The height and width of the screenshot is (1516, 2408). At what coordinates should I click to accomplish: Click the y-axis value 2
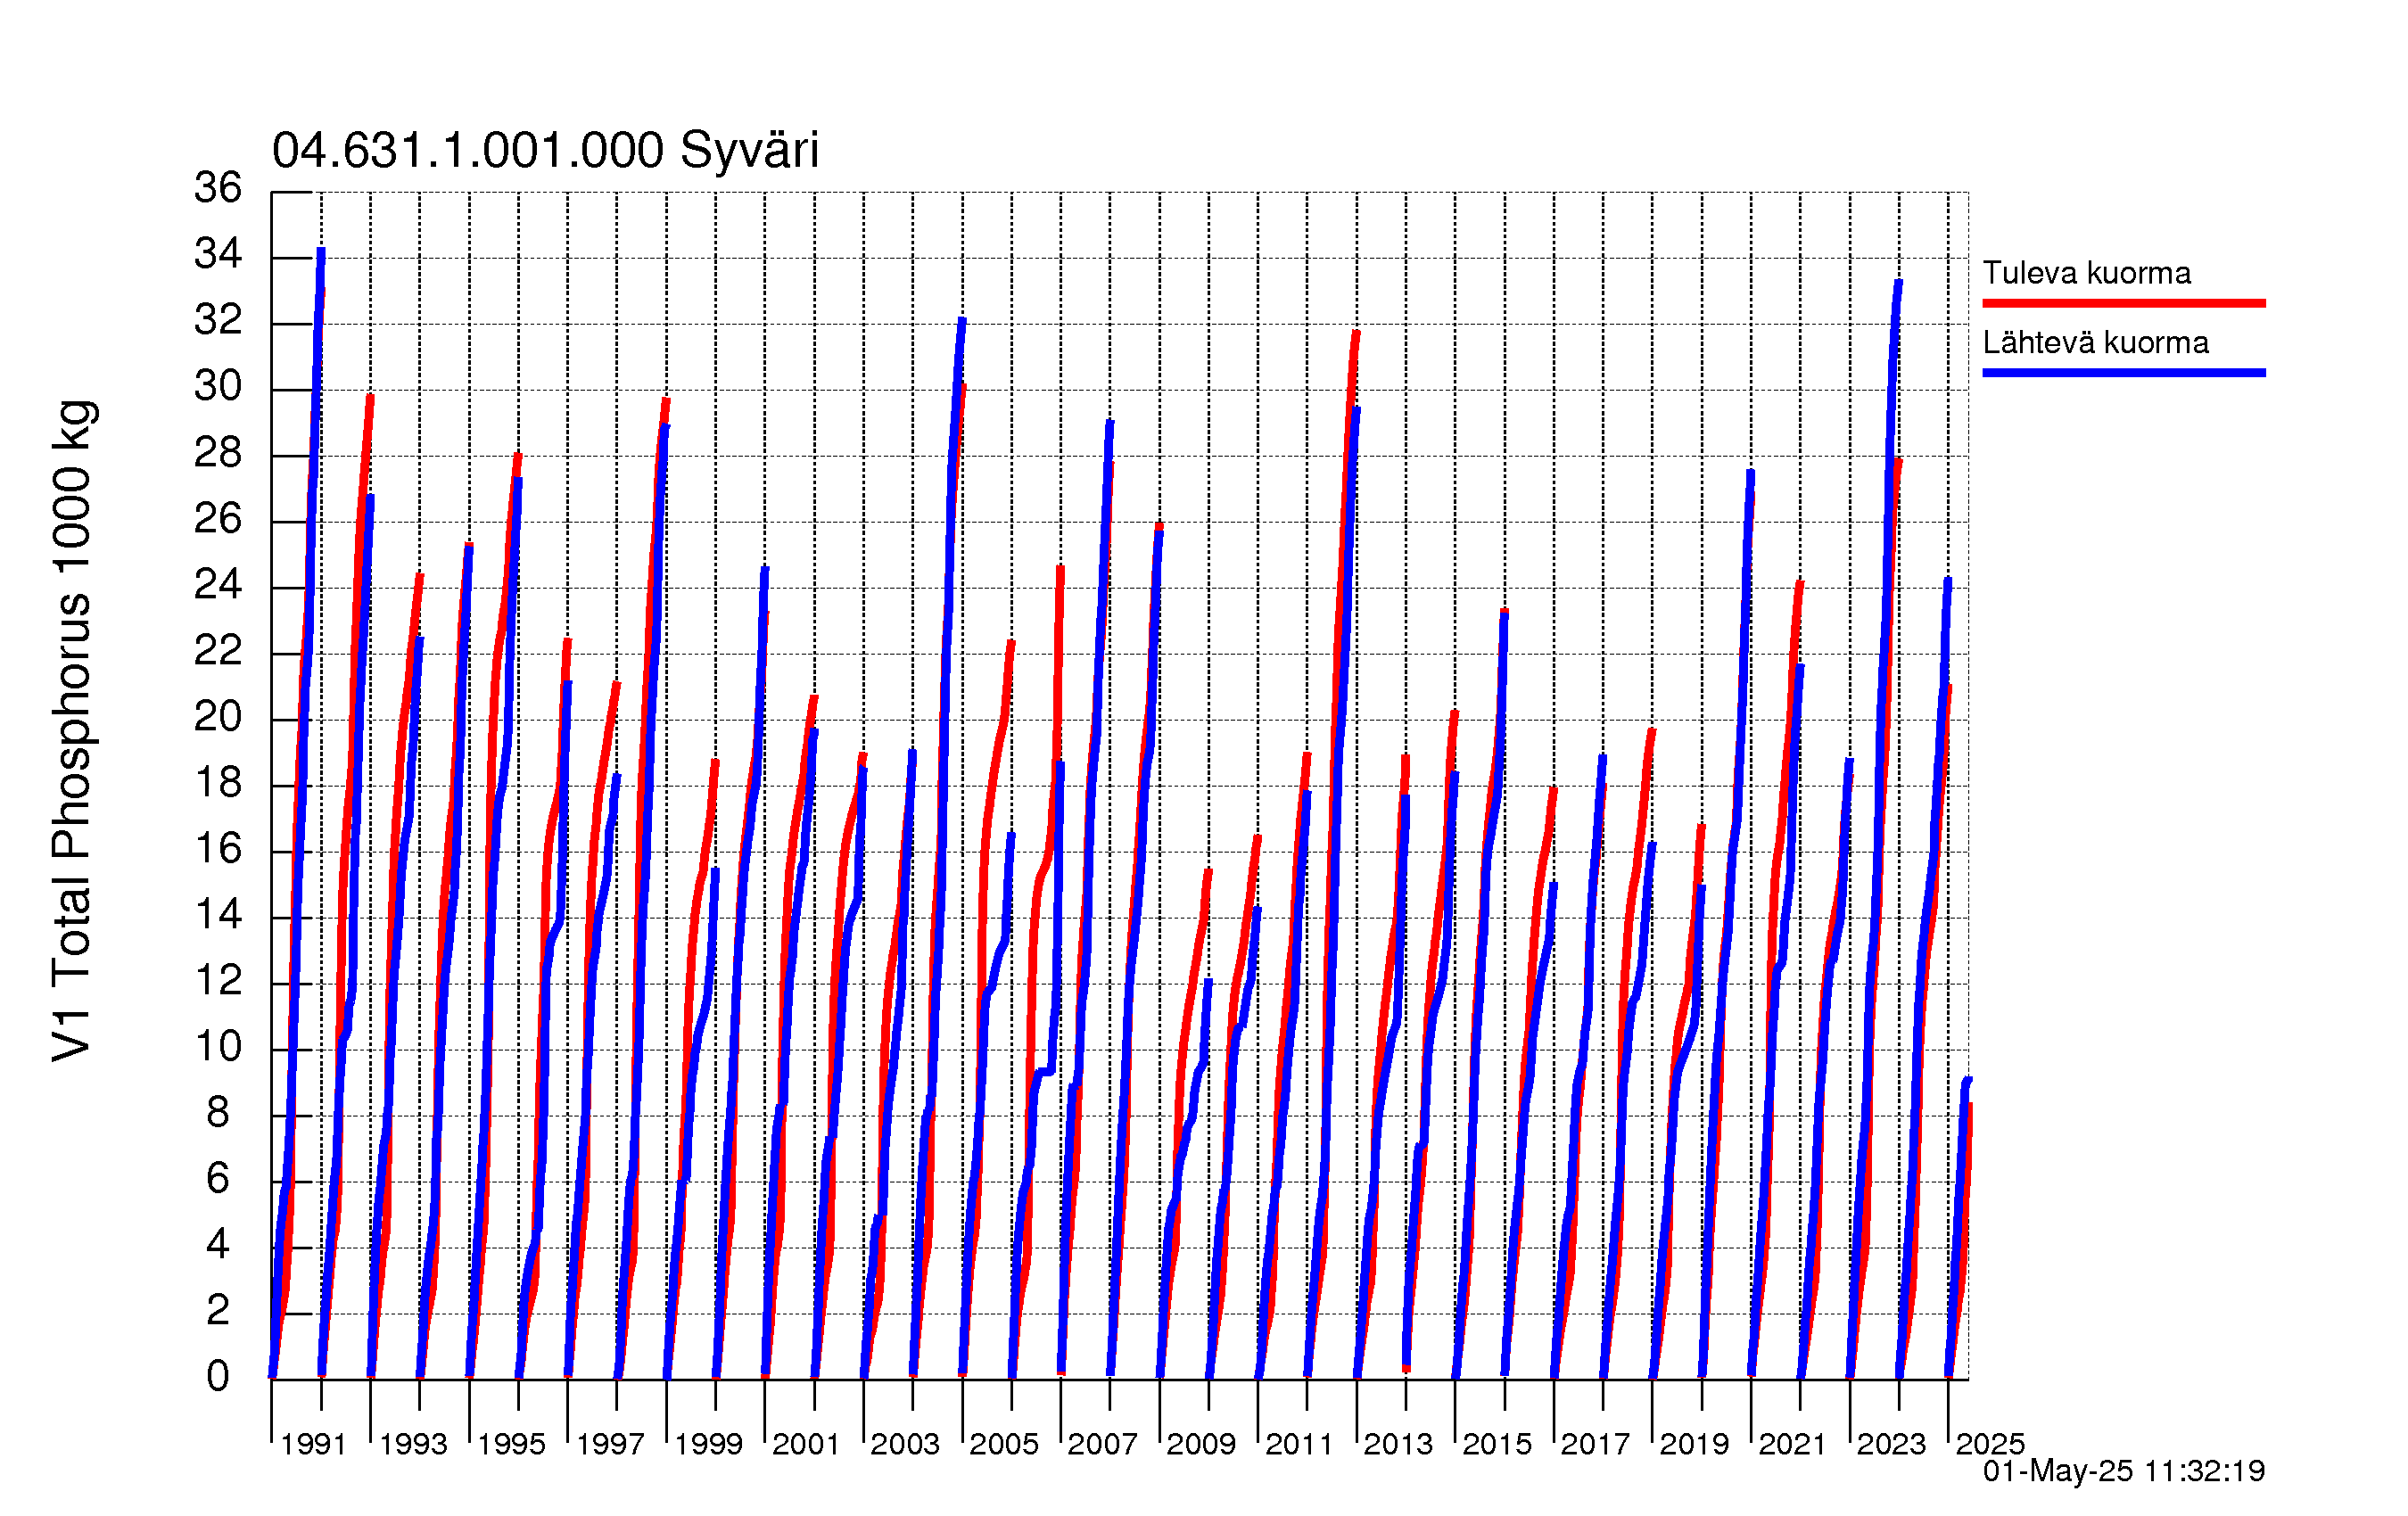(218, 1310)
